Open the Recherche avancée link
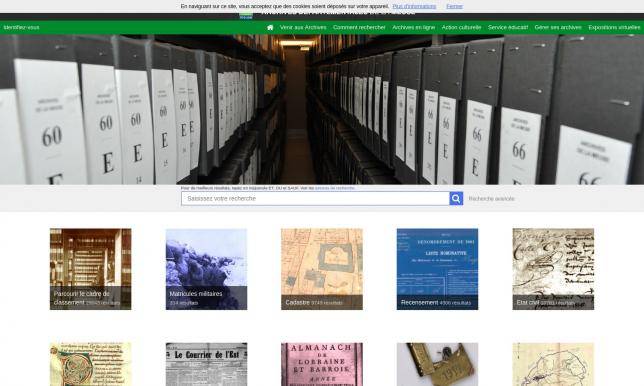The image size is (644, 386). (x=491, y=199)
